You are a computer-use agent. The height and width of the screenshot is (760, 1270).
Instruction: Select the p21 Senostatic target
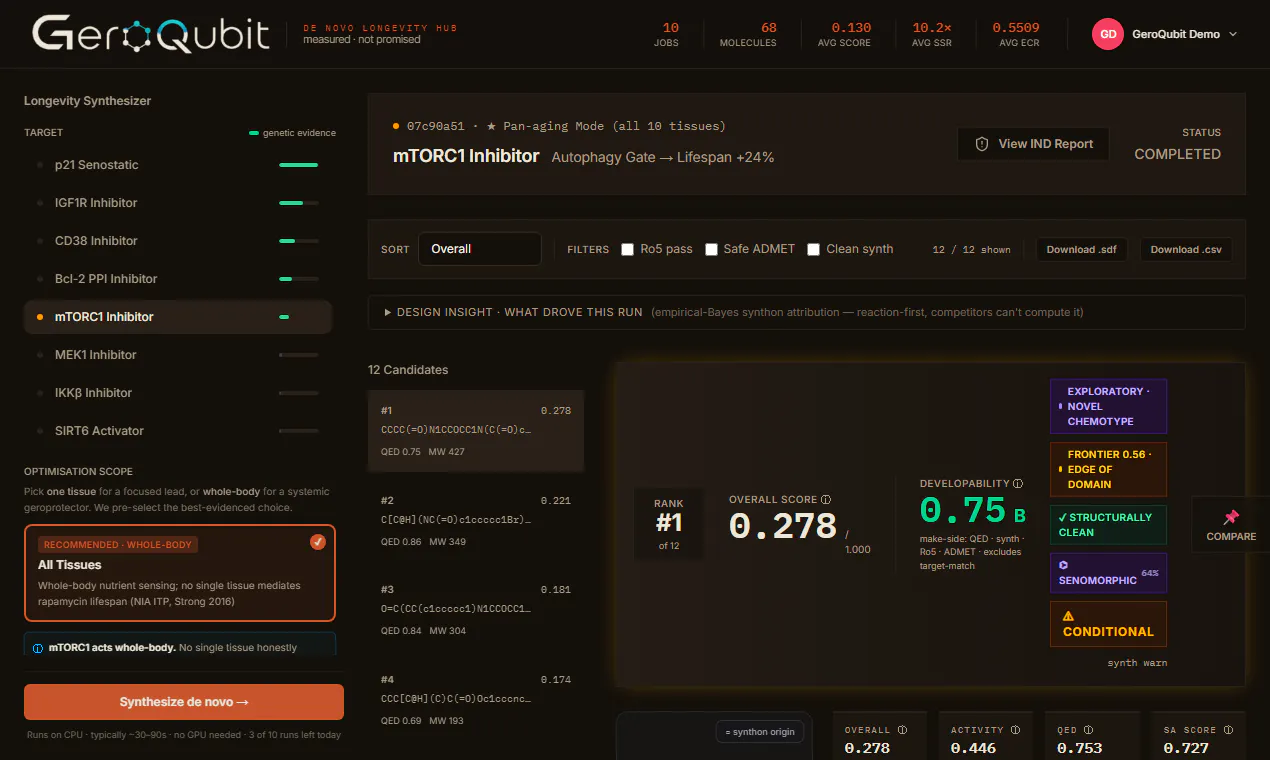(178, 165)
